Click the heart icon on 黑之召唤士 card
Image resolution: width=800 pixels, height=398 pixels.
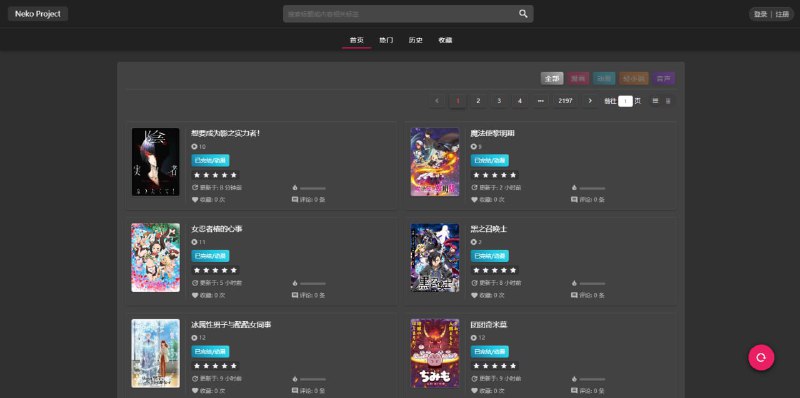click(474, 295)
